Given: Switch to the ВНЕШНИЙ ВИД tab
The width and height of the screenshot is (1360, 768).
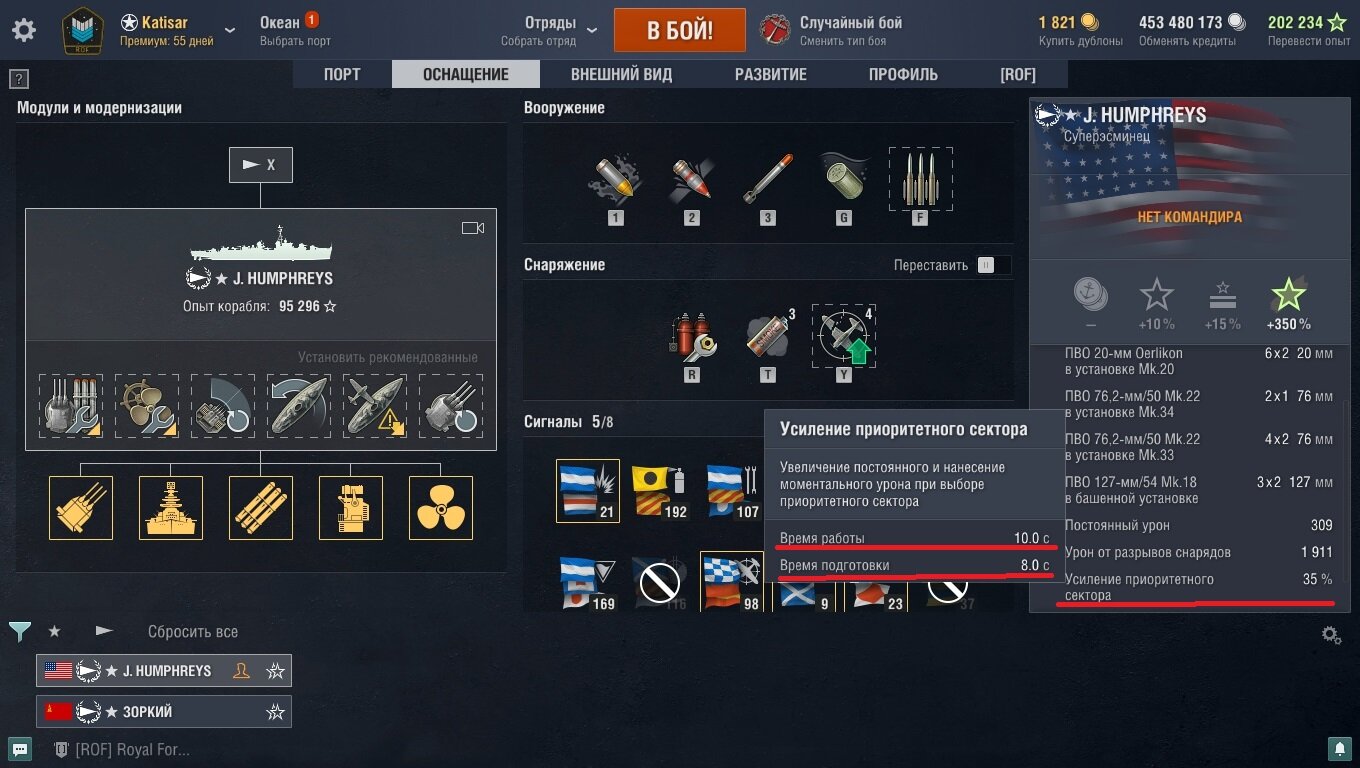Looking at the screenshot, I should pyautogui.click(x=621, y=74).
